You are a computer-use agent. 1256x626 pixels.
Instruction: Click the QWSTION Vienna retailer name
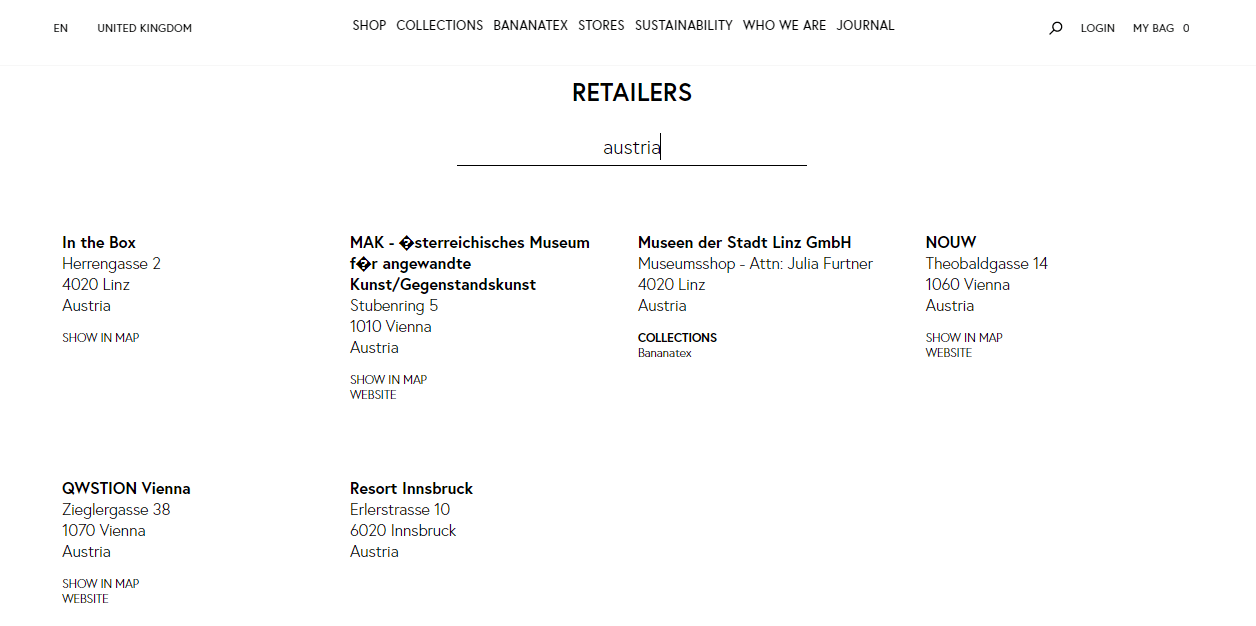(x=126, y=488)
